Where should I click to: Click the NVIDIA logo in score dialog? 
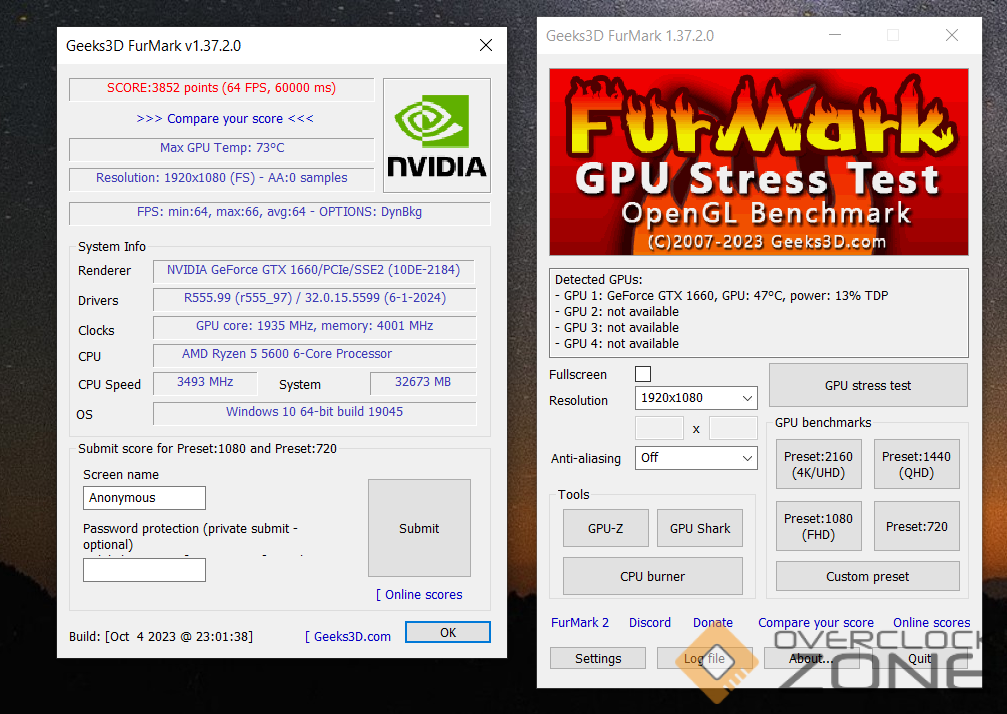[x=437, y=135]
